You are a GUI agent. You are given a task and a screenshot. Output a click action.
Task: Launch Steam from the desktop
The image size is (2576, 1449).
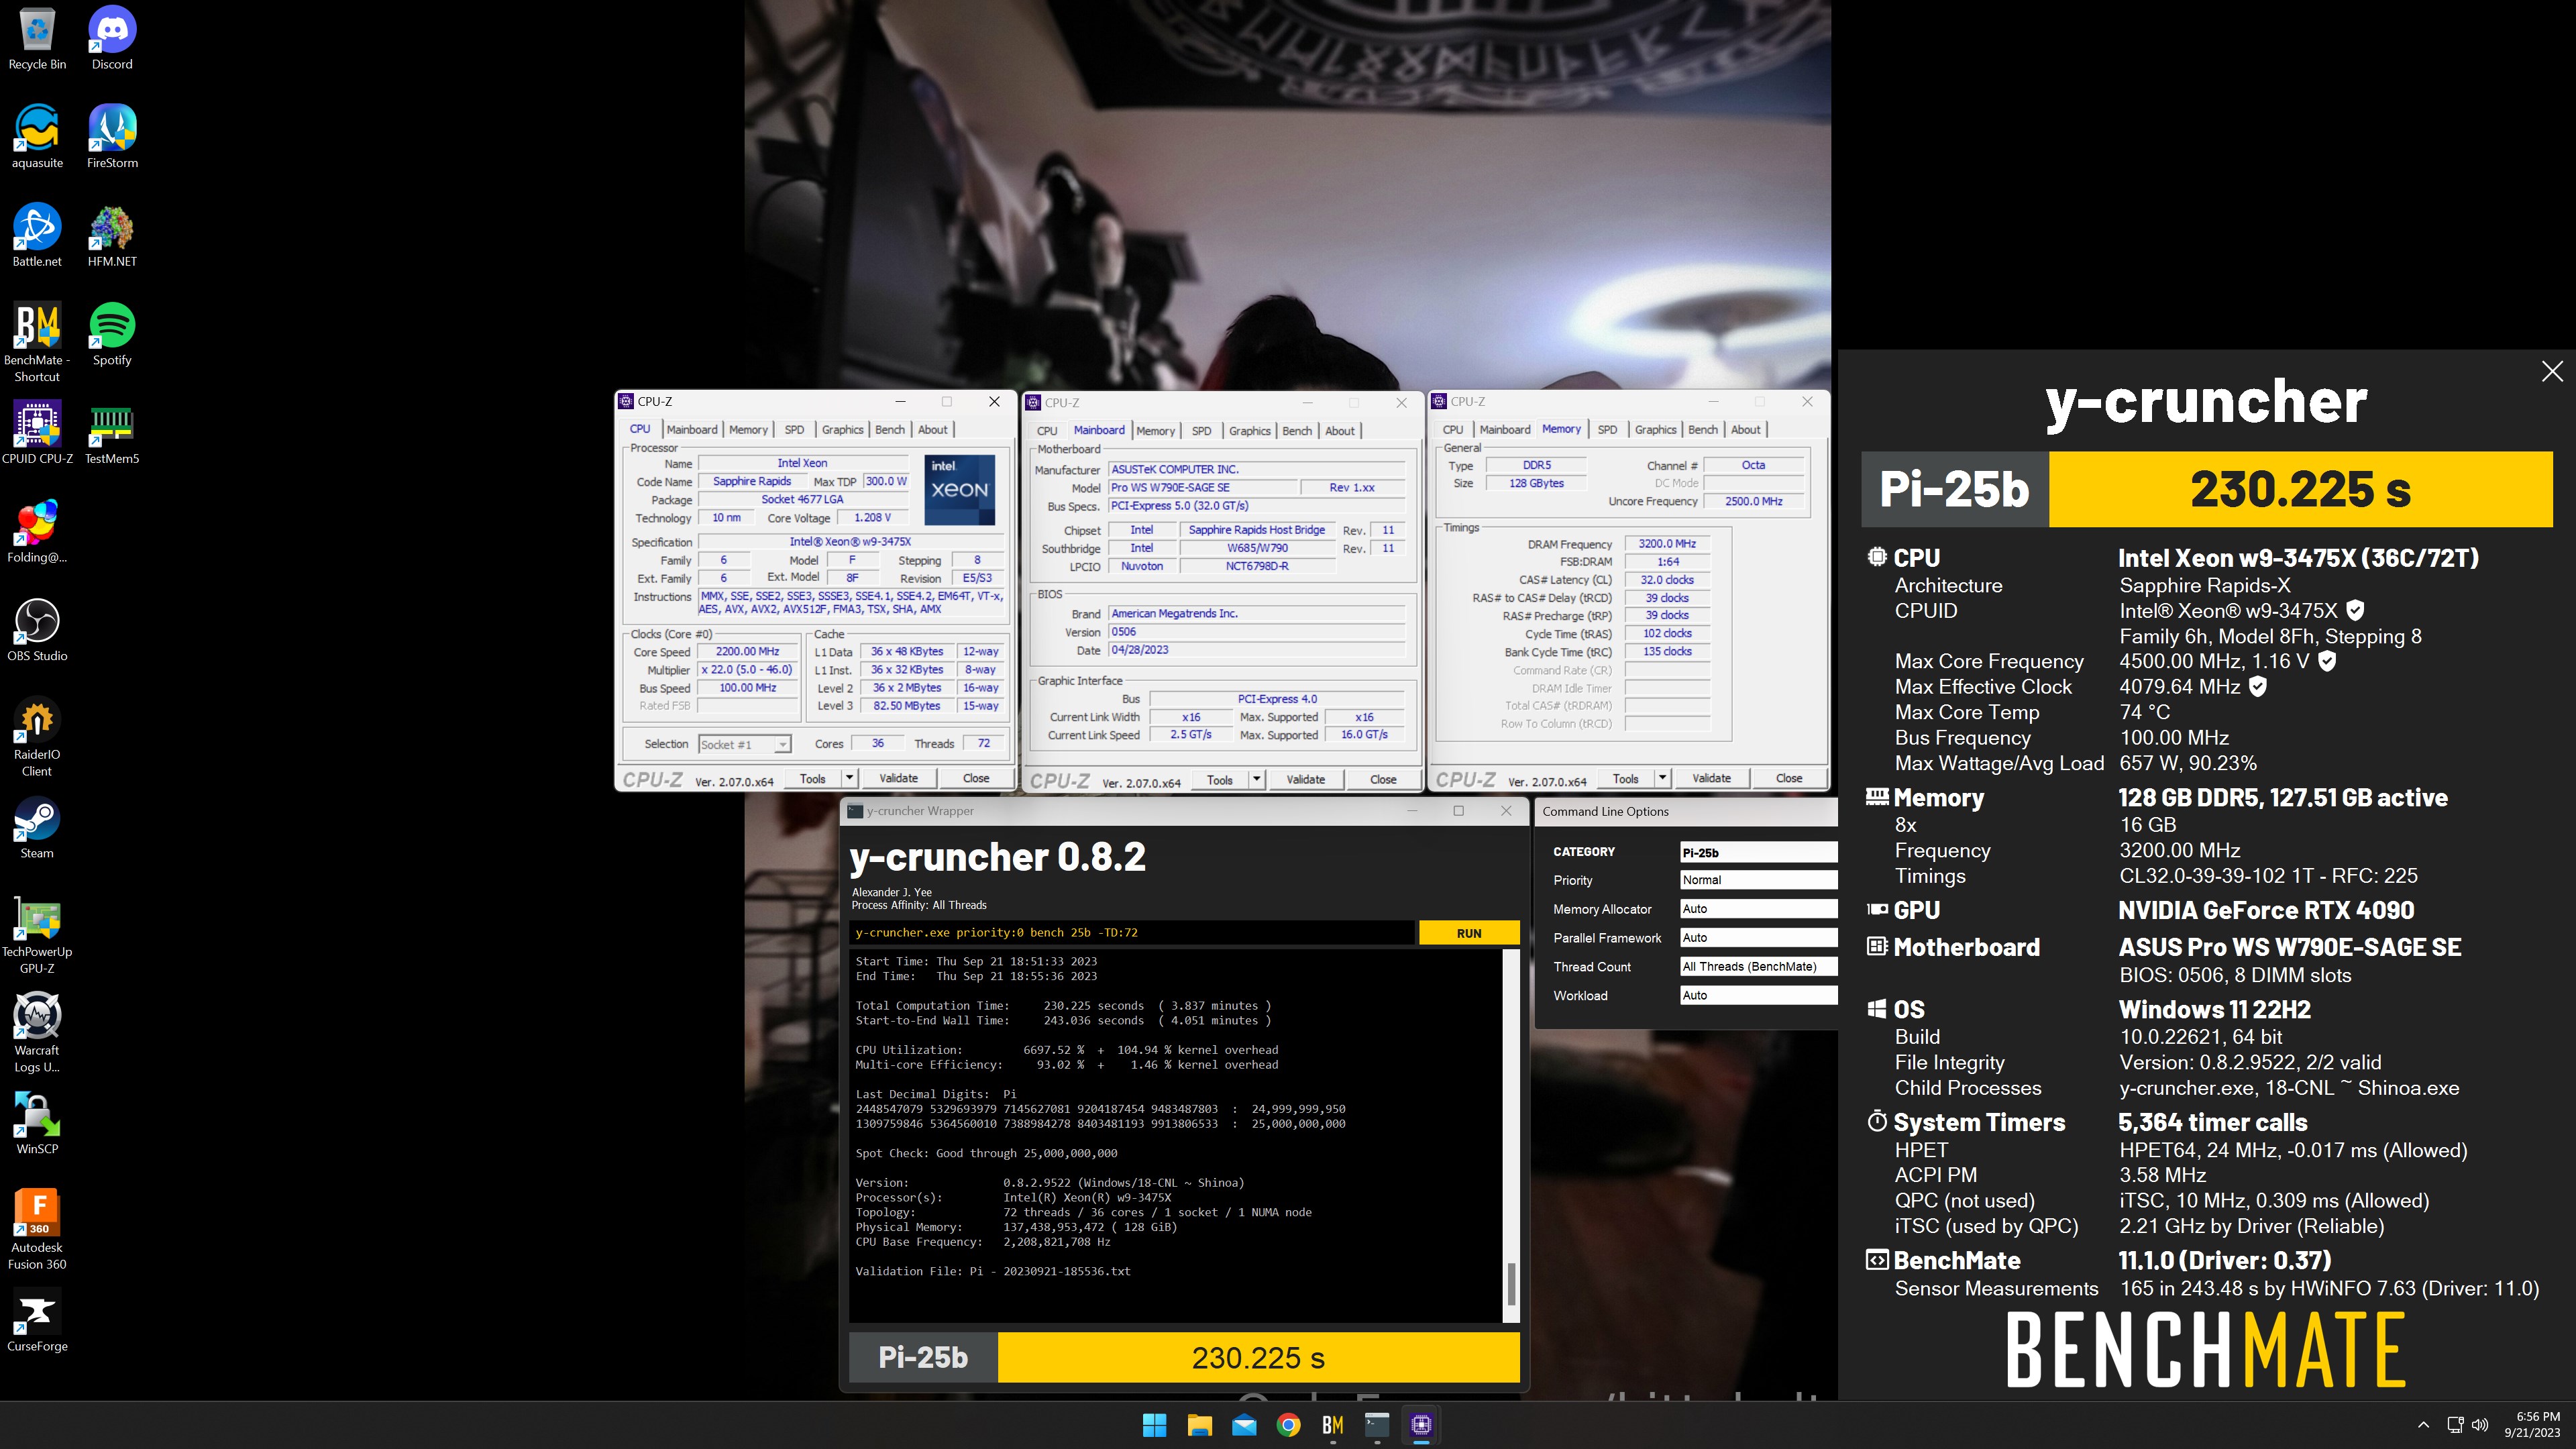[37, 827]
